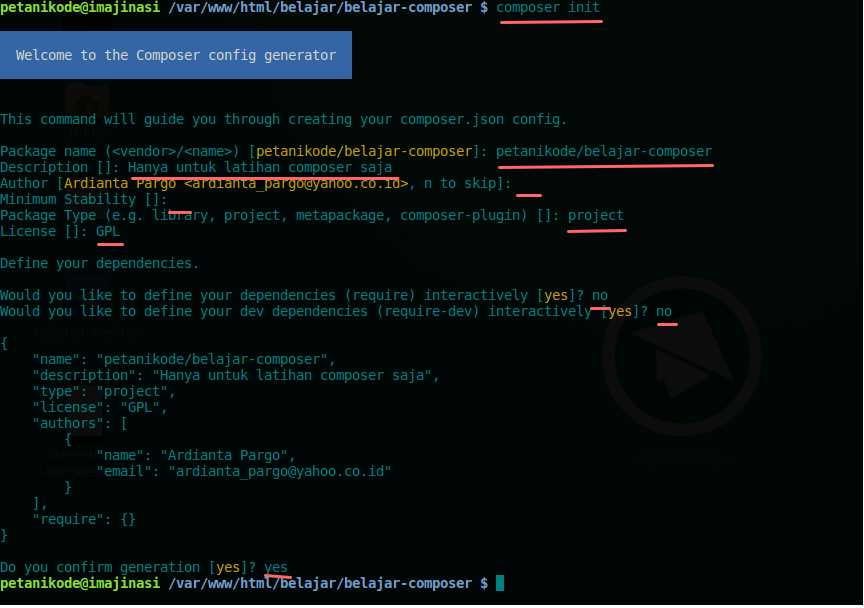Screen dimensions: 864x608
Task: Click the JSON line '"type": "project",'
Action: point(104,391)
